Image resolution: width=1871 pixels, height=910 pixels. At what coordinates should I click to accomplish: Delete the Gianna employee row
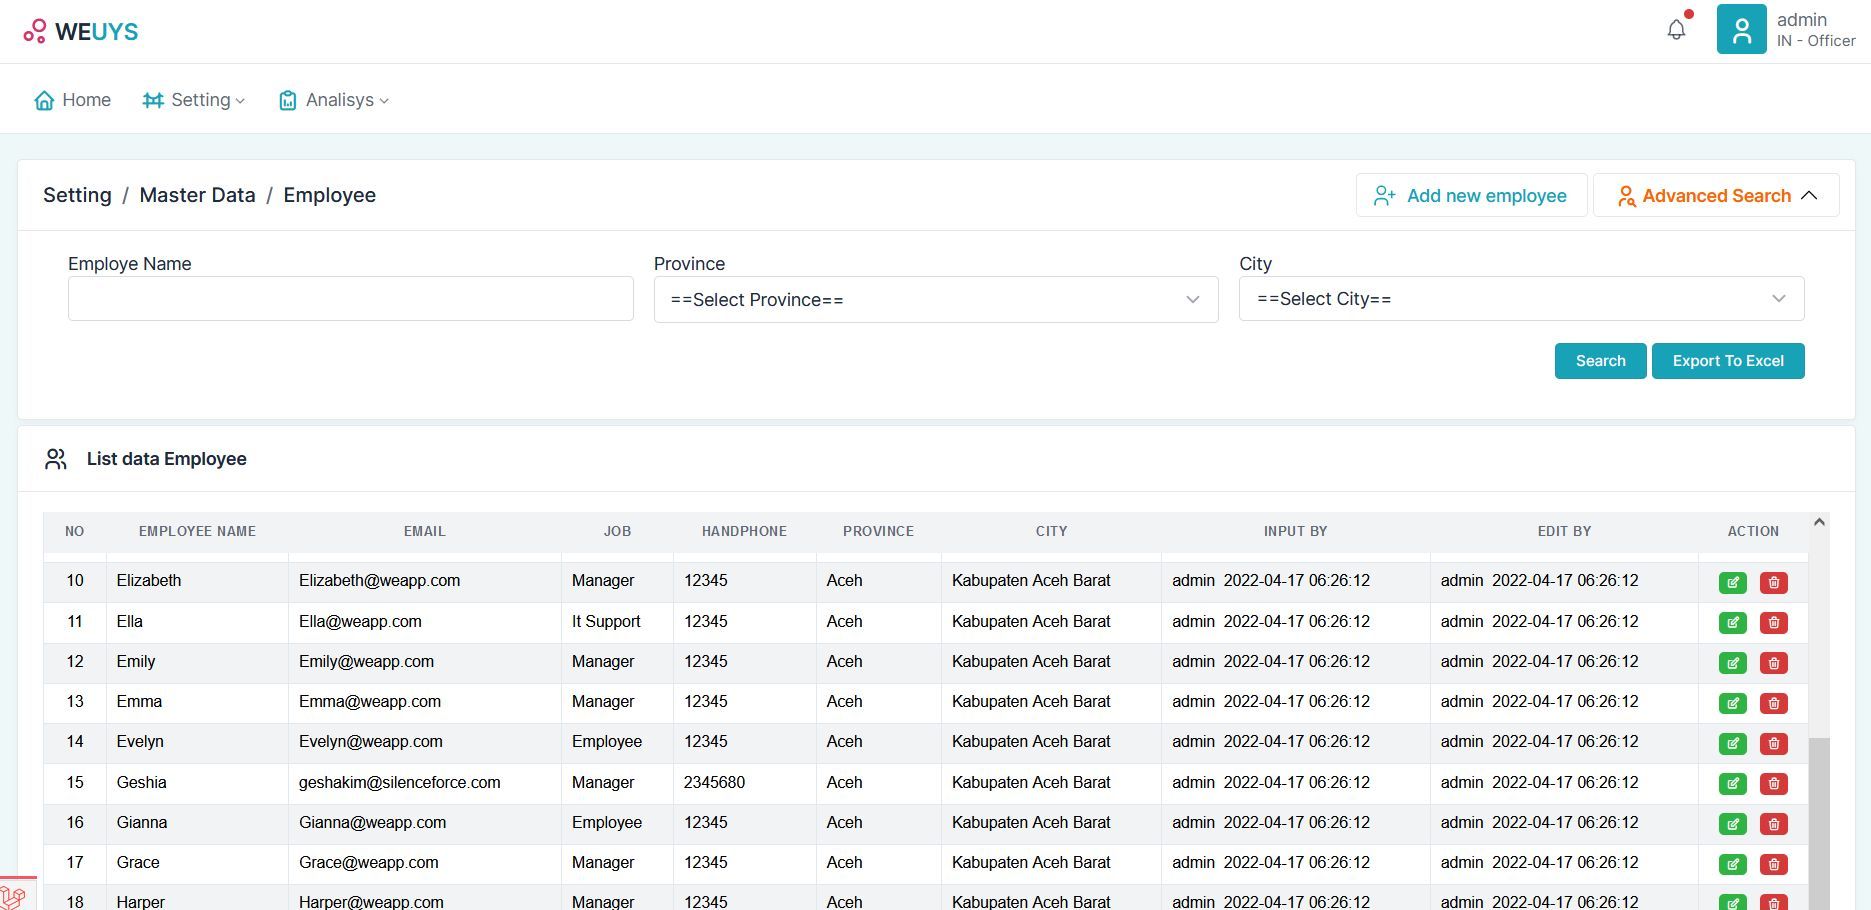pos(1773,824)
